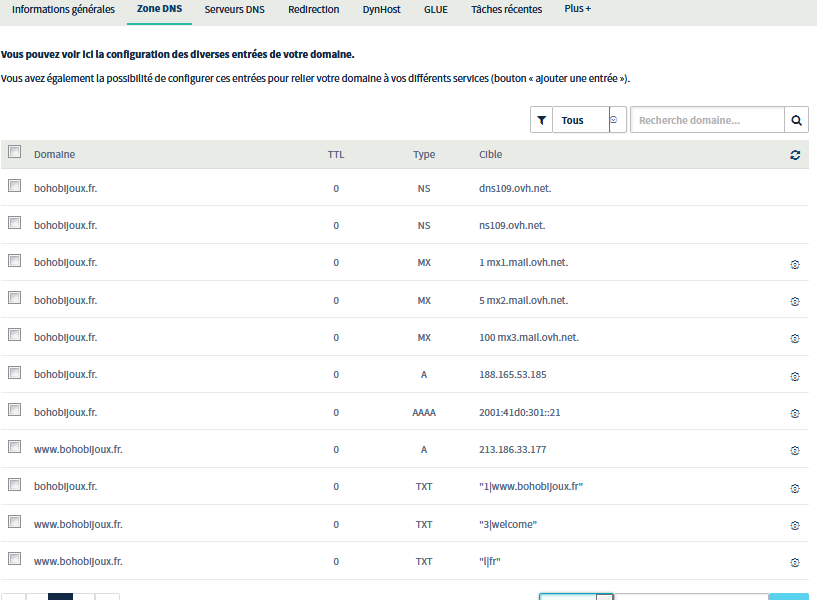Image resolution: width=817 pixels, height=600 pixels.
Task: Click the search magnifier icon
Action: pos(796,120)
